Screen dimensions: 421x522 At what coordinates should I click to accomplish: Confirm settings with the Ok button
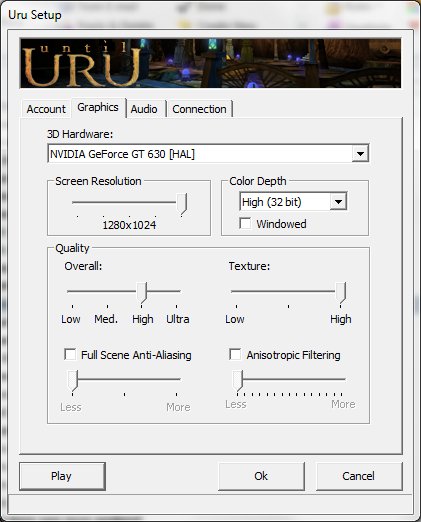(x=261, y=476)
